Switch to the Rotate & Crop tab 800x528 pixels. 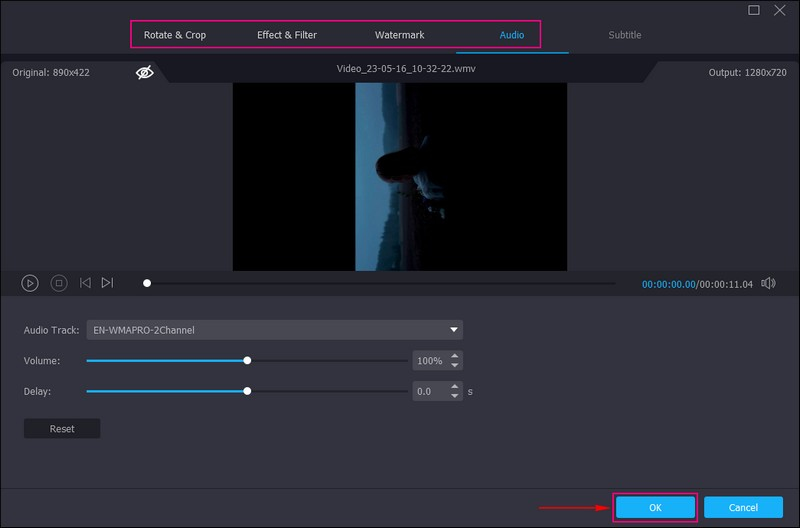pyautogui.click(x=175, y=35)
